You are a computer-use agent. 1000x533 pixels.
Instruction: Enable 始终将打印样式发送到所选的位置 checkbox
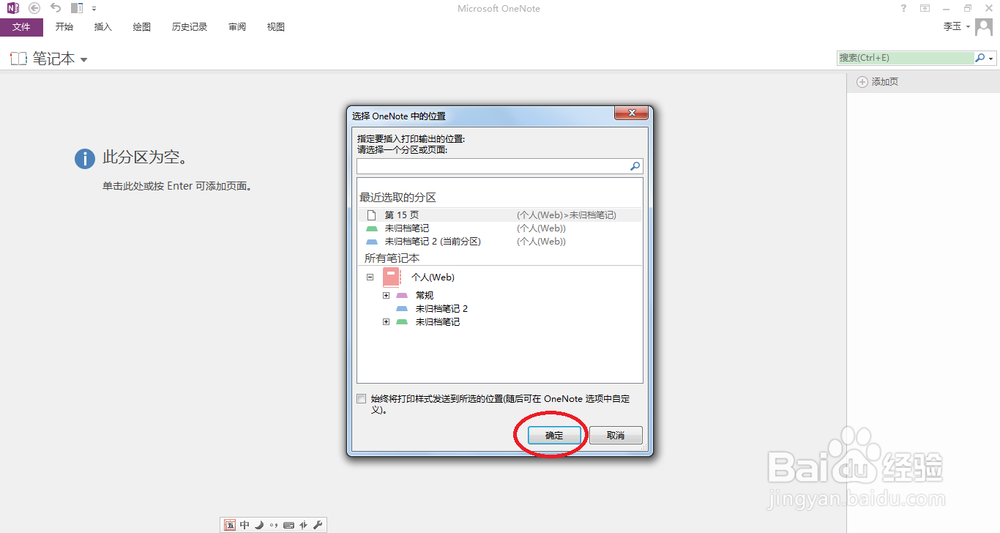362,399
